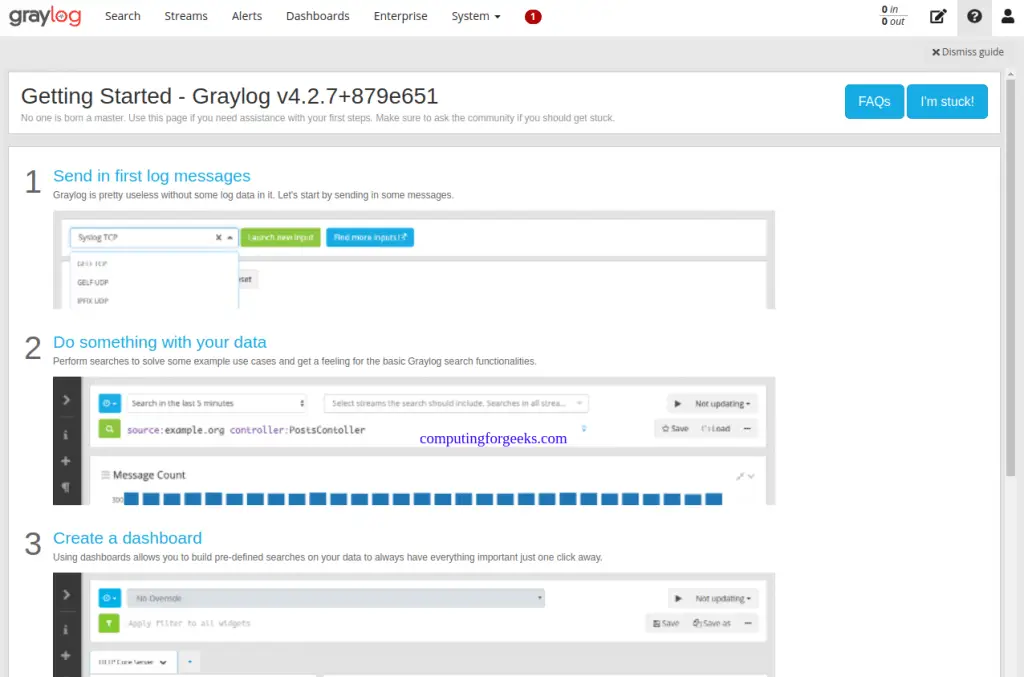Open Create a dashboard link

127,538
